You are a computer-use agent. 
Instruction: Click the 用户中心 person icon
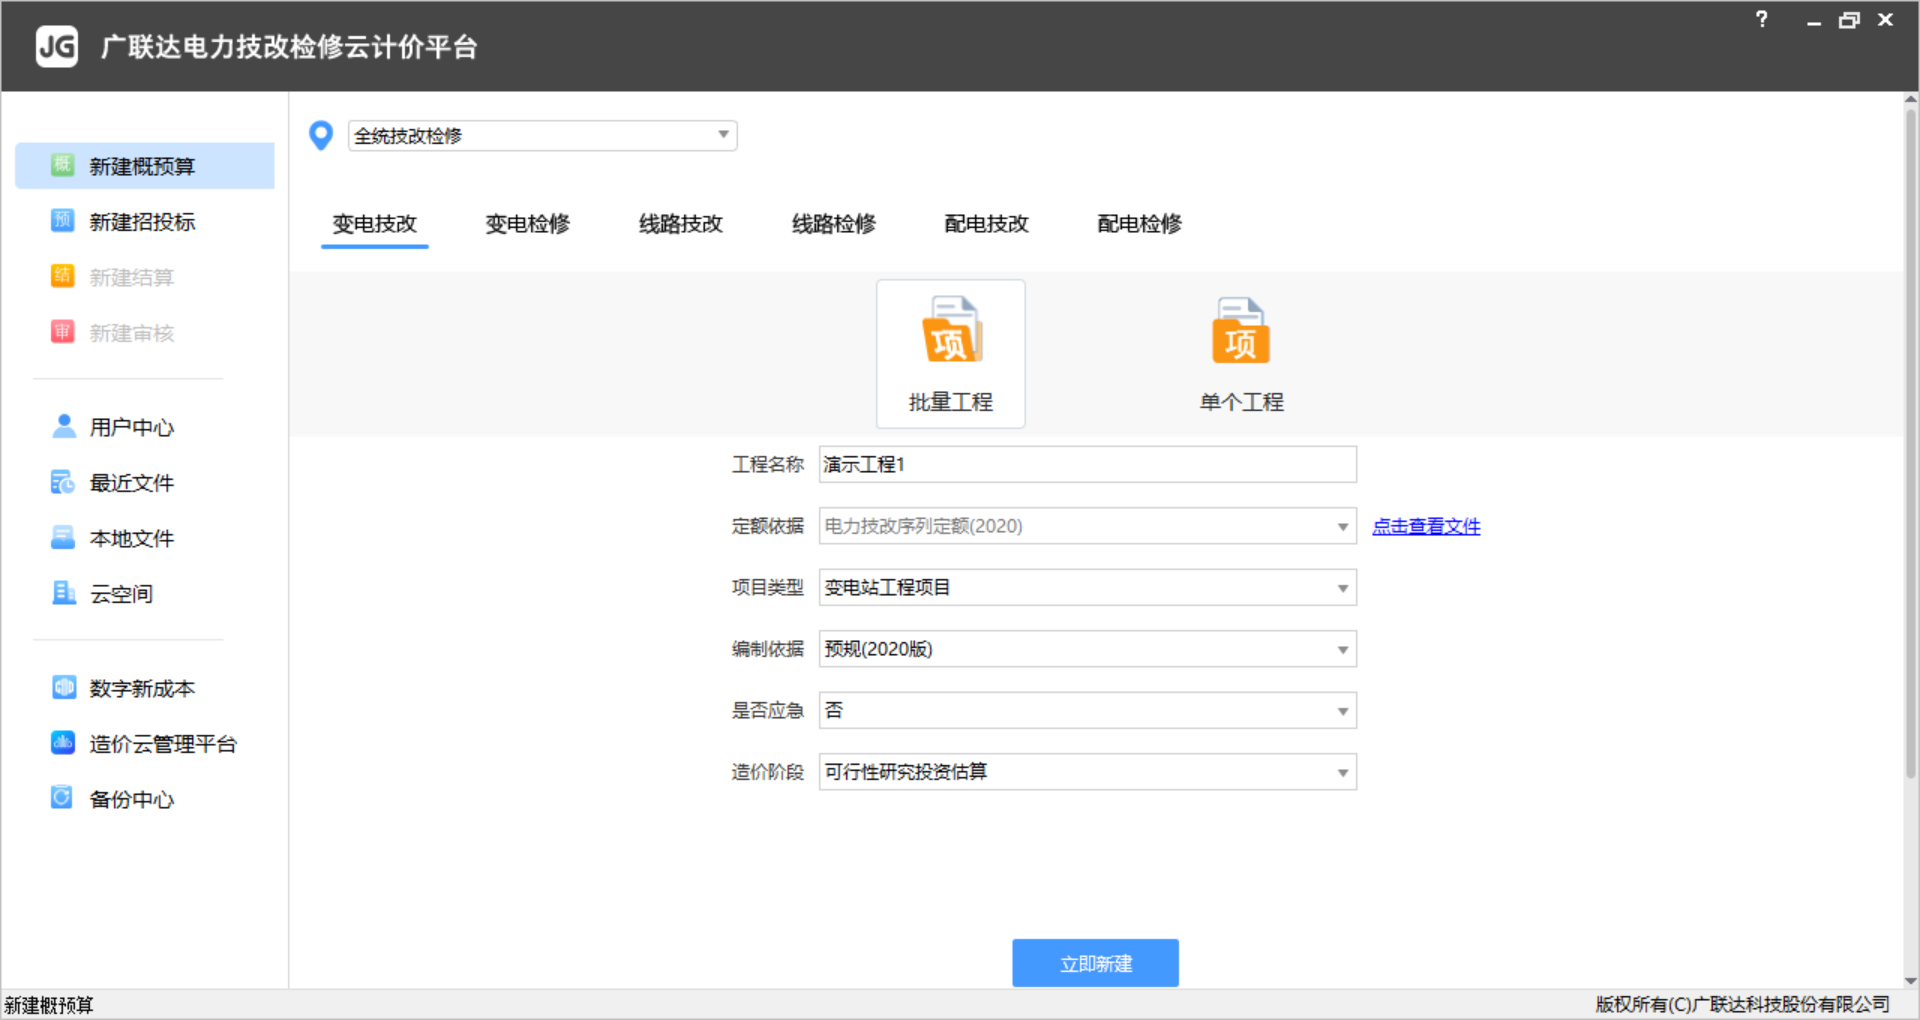pos(63,426)
